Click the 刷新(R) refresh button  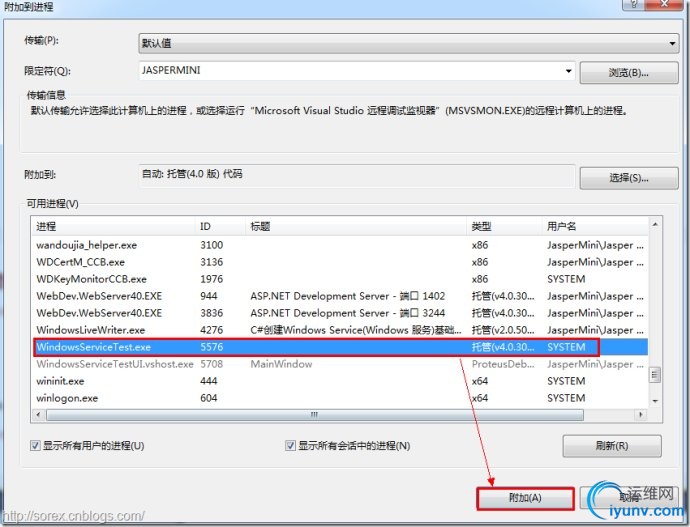tap(612, 446)
